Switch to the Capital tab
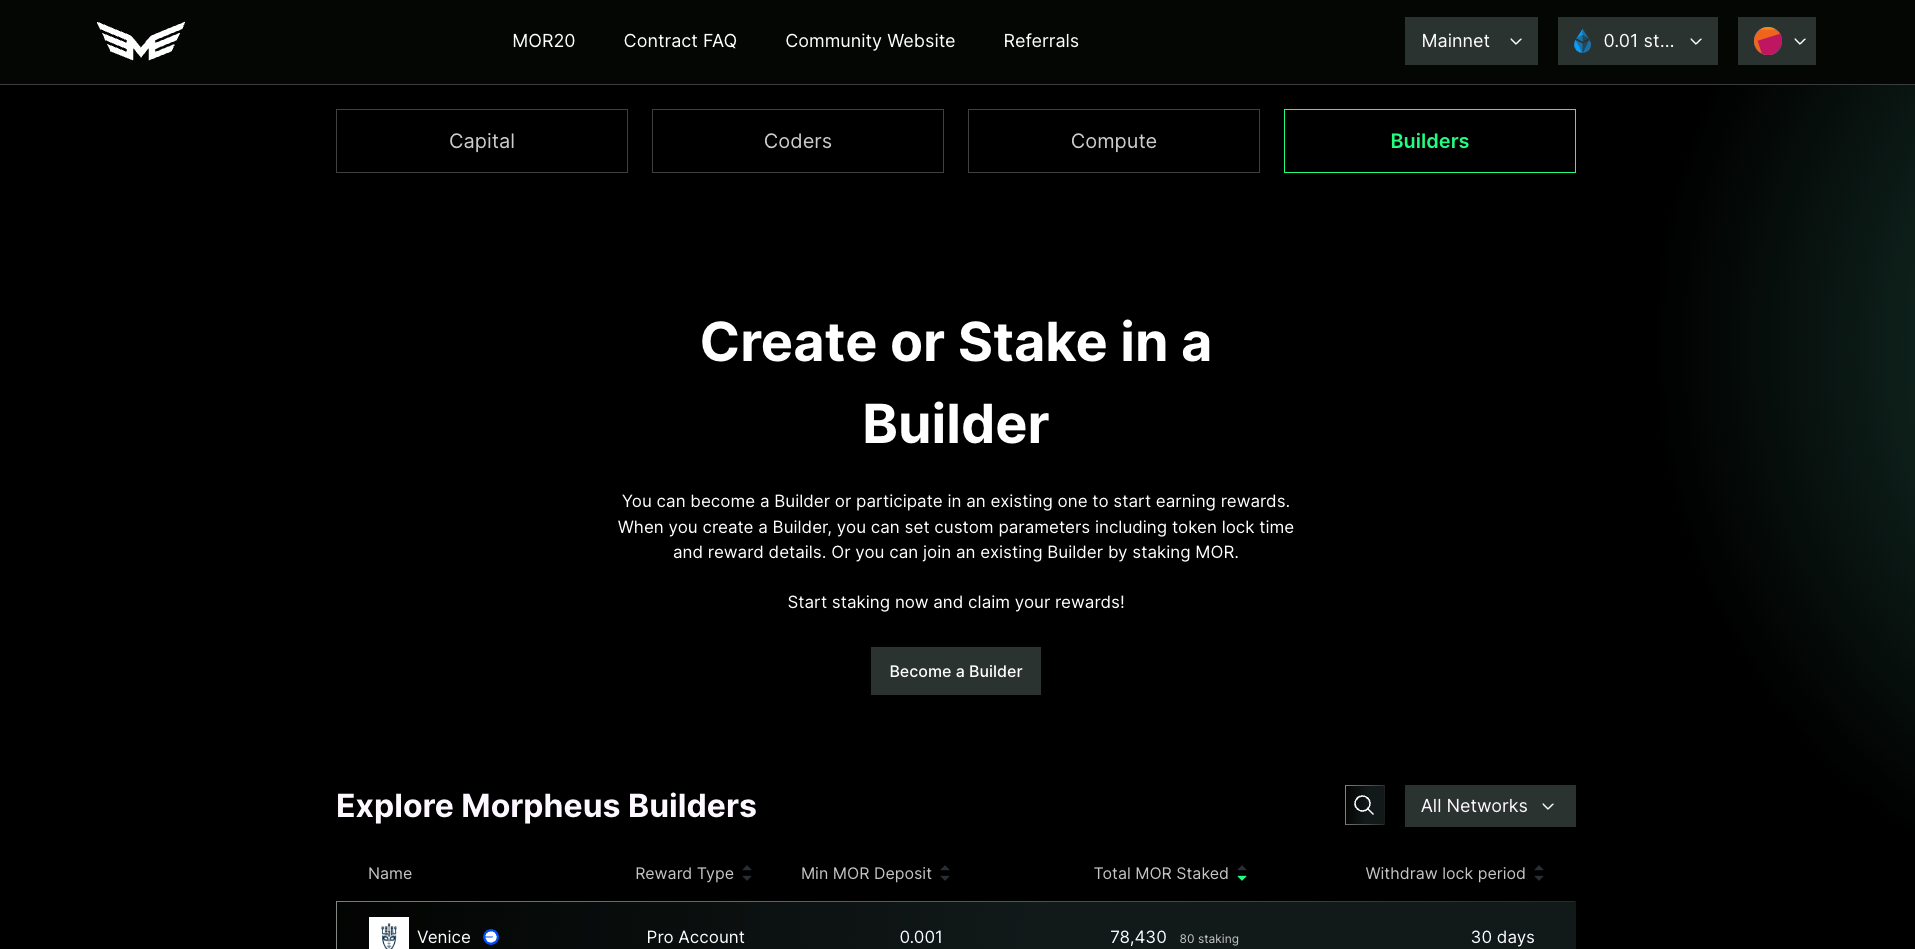The width and height of the screenshot is (1915, 949). click(482, 141)
